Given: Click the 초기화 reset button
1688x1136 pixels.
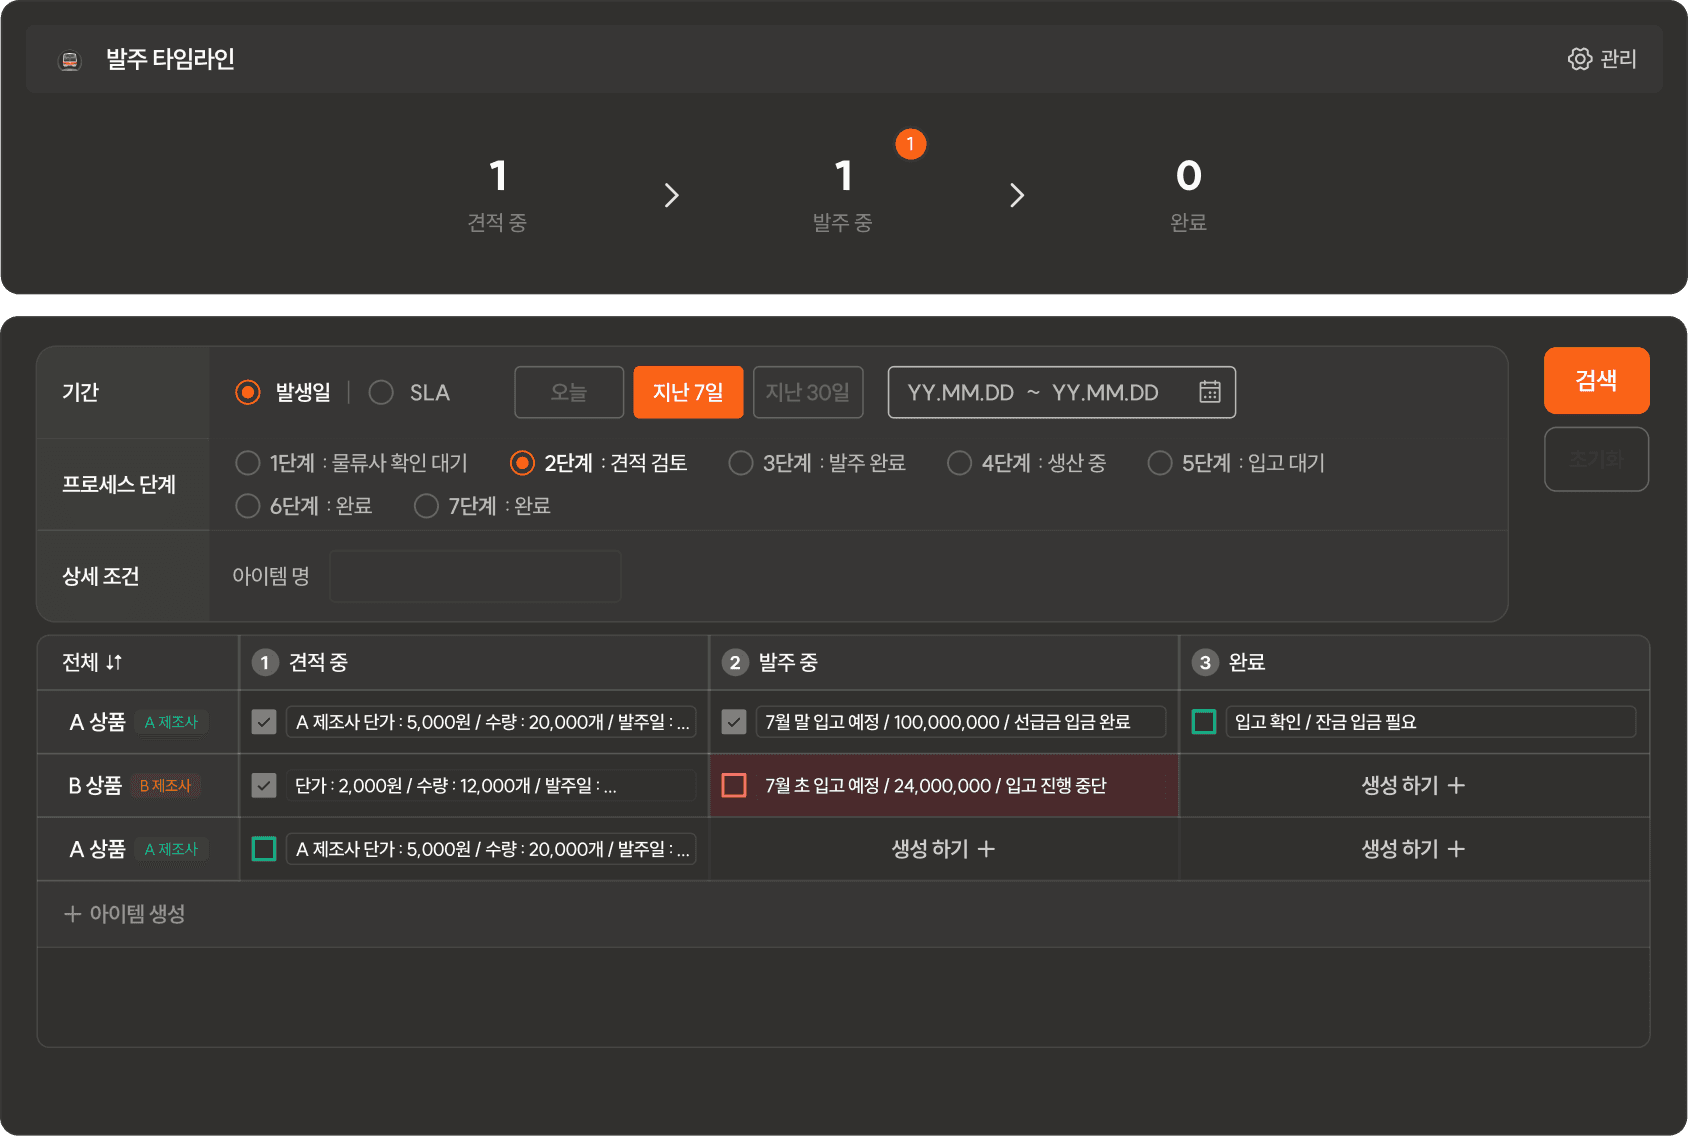Looking at the screenshot, I should (1596, 459).
